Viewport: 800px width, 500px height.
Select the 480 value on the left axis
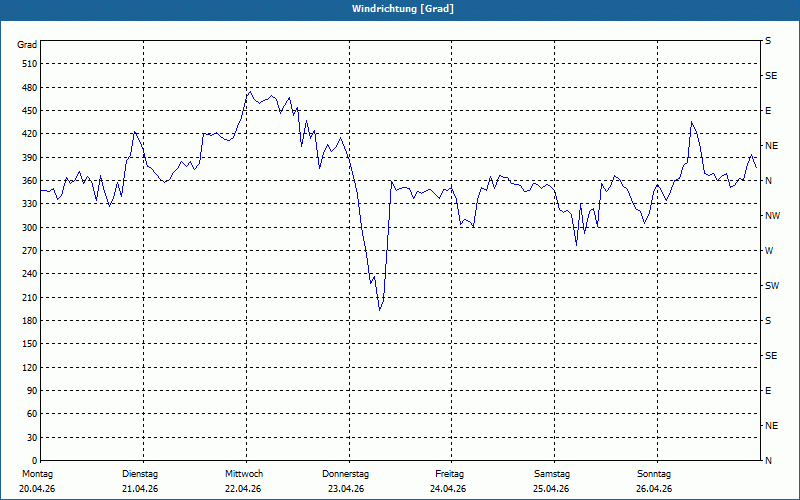pyautogui.click(x=30, y=87)
